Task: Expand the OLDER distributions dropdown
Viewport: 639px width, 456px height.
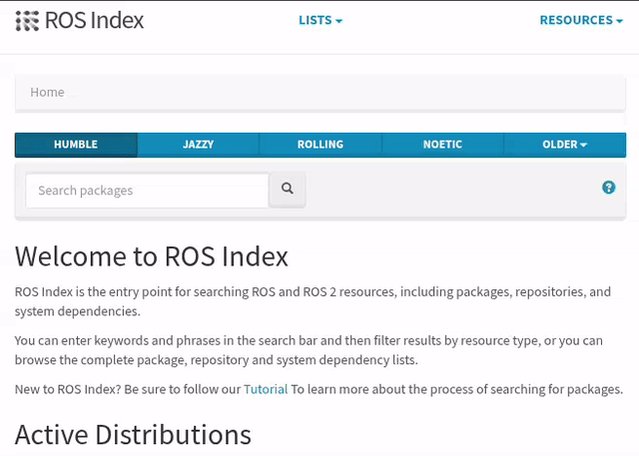Action: coord(565,145)
